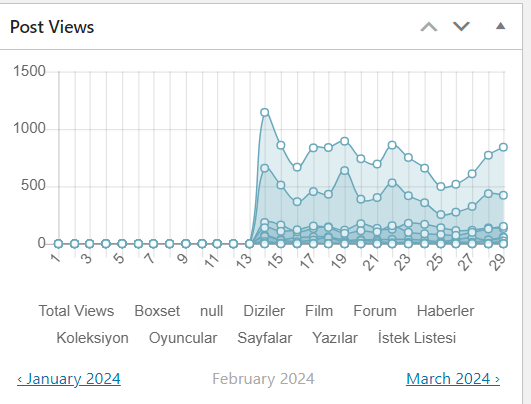
Task: Toggle Sayfalar legend entry
Action: pyautogui.click(x=264, y=338)
